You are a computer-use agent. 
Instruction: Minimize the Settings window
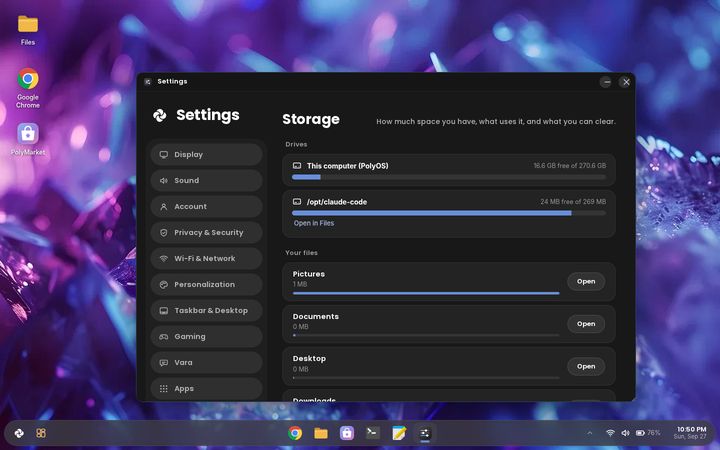(606, 82)
